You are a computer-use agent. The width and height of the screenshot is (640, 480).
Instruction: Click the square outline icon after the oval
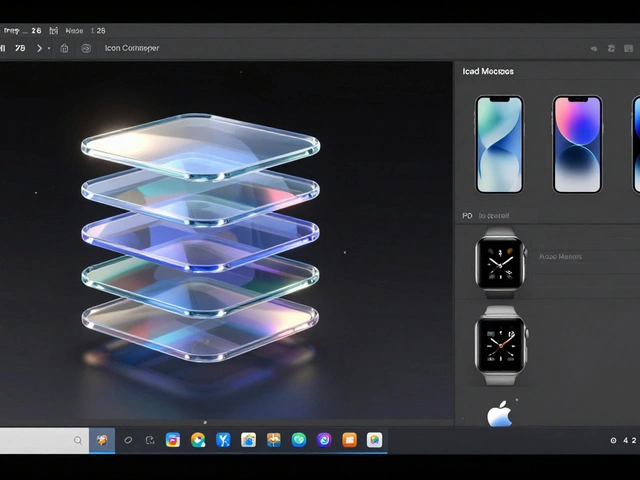pos(150,440)
